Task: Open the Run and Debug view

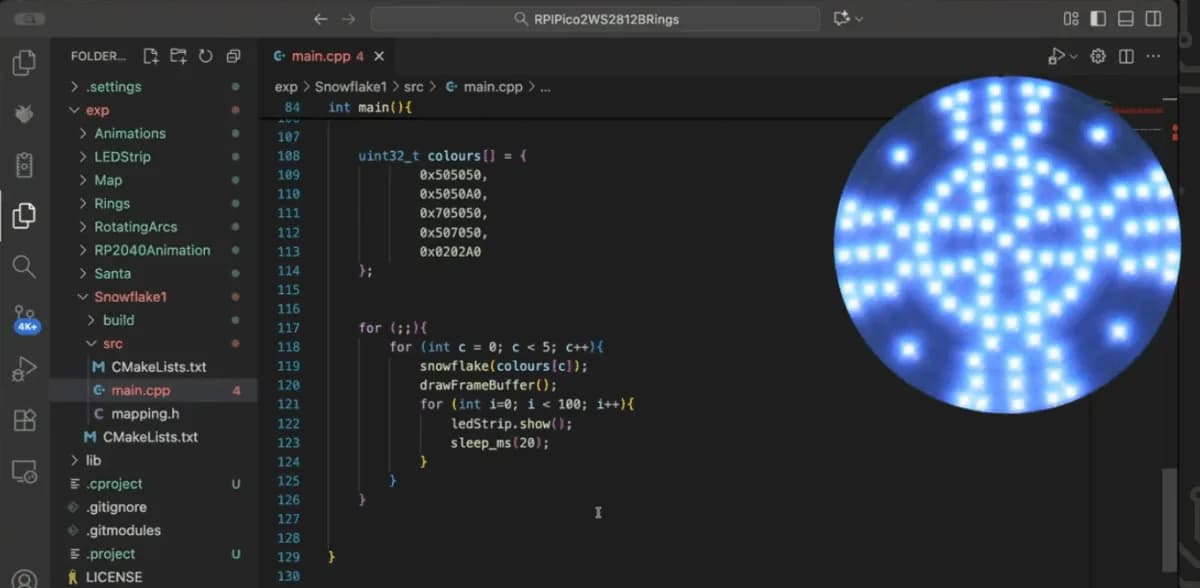Action: point(24,370)
